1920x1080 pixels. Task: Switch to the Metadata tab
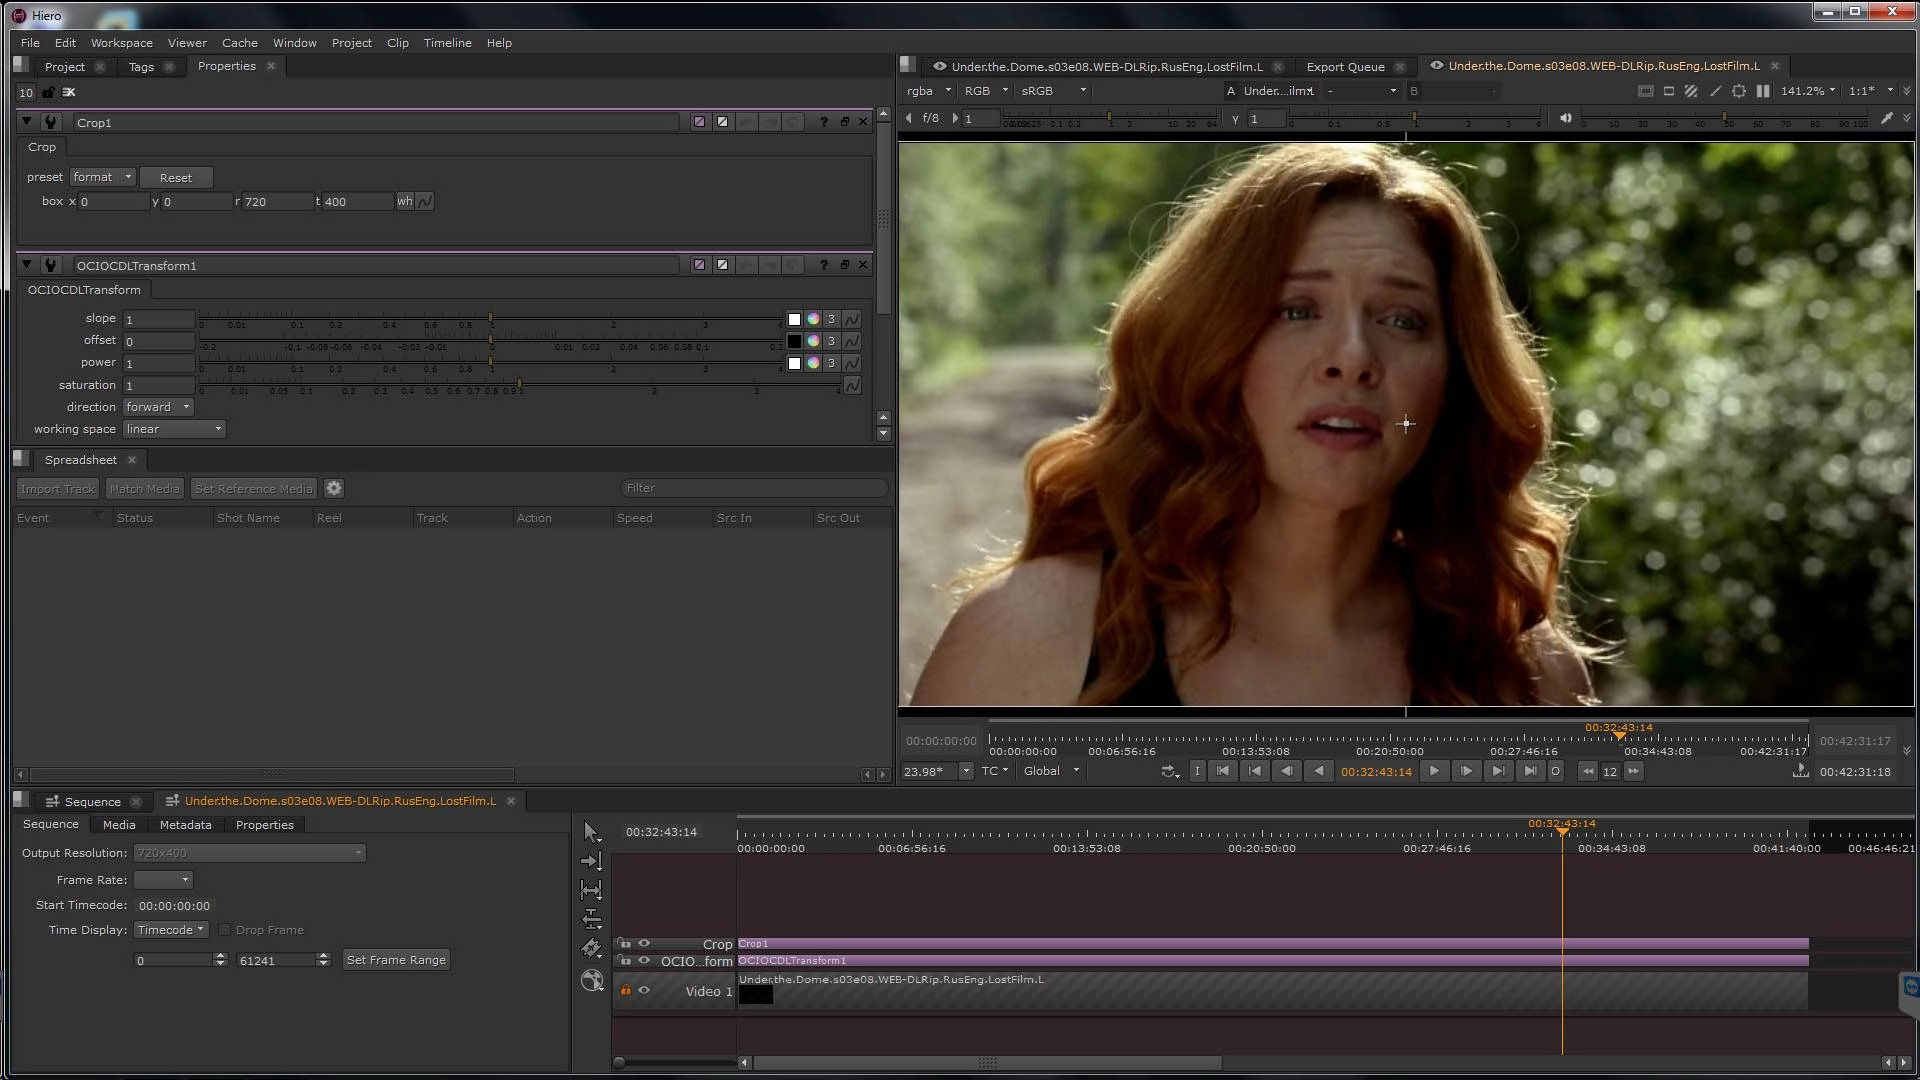coord(185,825)
